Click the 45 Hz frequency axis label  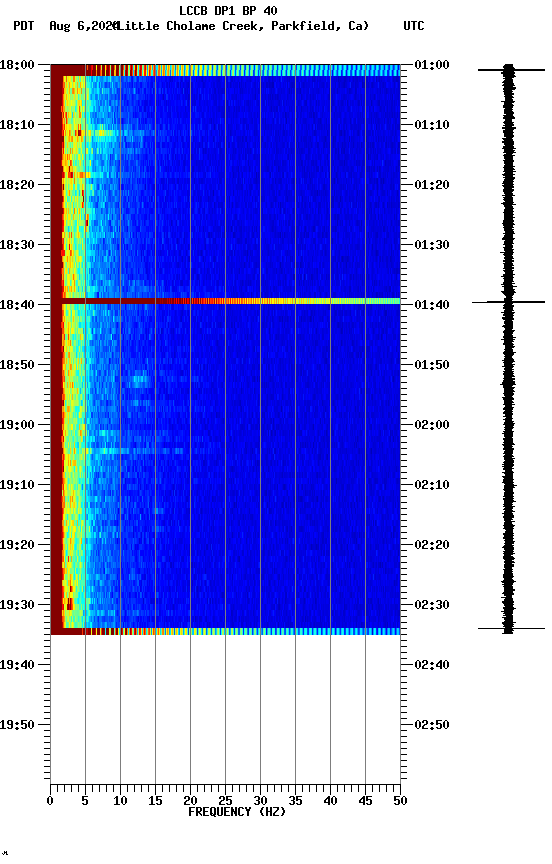point(365,801)
